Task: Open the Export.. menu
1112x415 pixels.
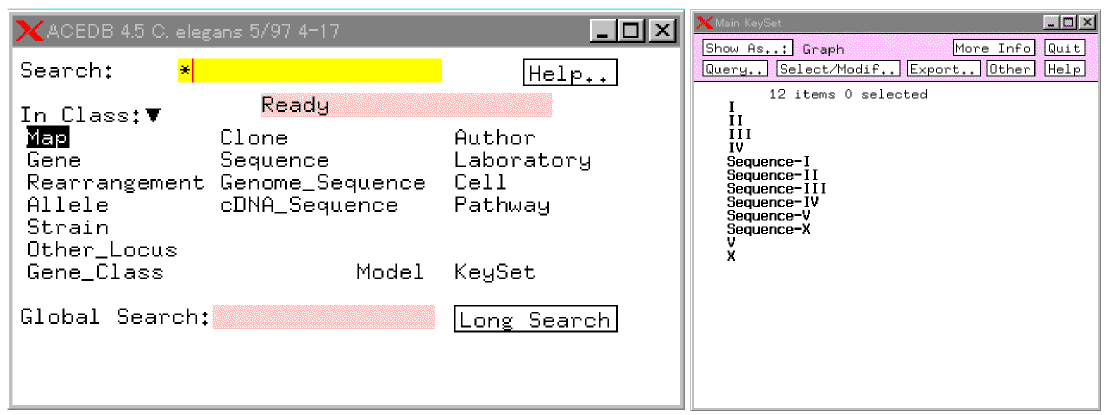Action: point(943,69)
